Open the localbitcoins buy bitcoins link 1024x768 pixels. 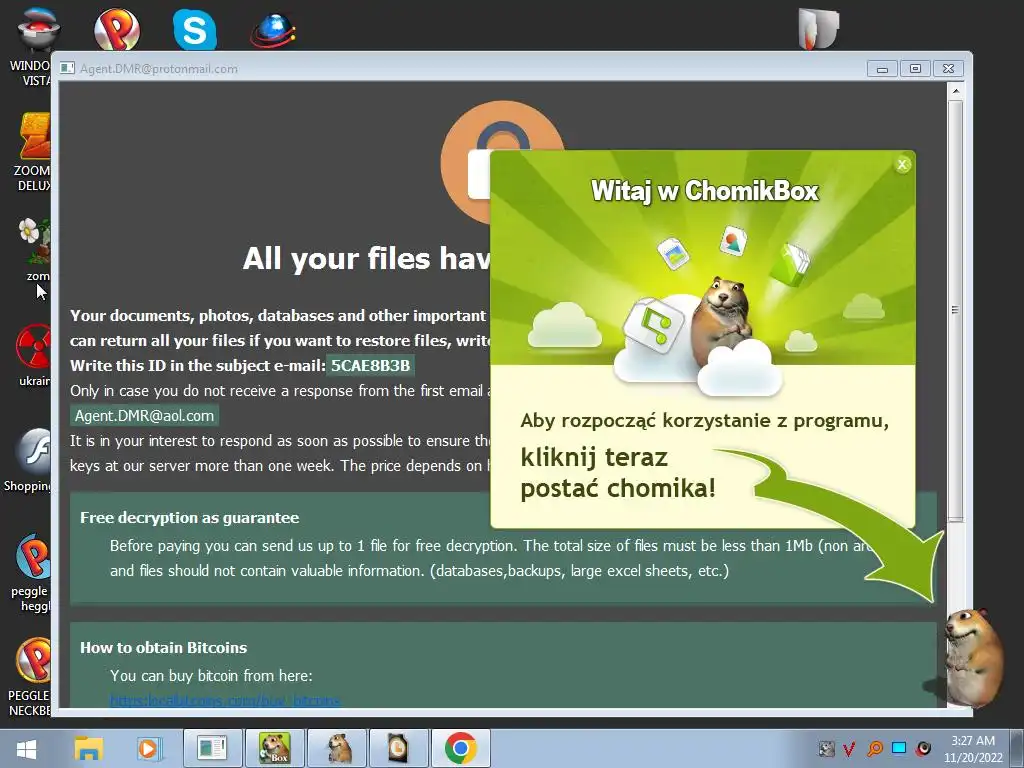[225, 701]
